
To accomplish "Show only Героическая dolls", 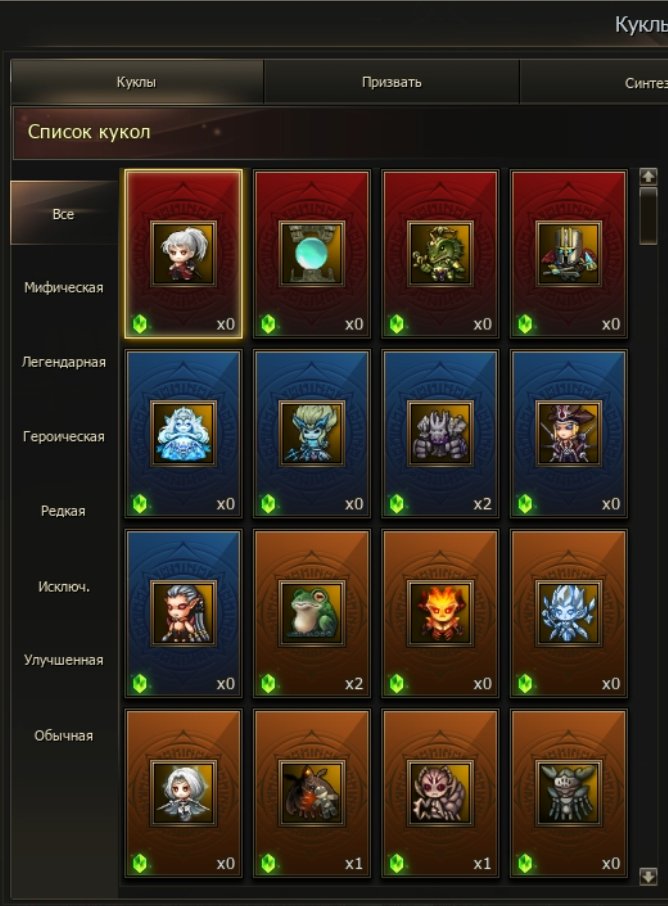I will [x=64, y=436].
